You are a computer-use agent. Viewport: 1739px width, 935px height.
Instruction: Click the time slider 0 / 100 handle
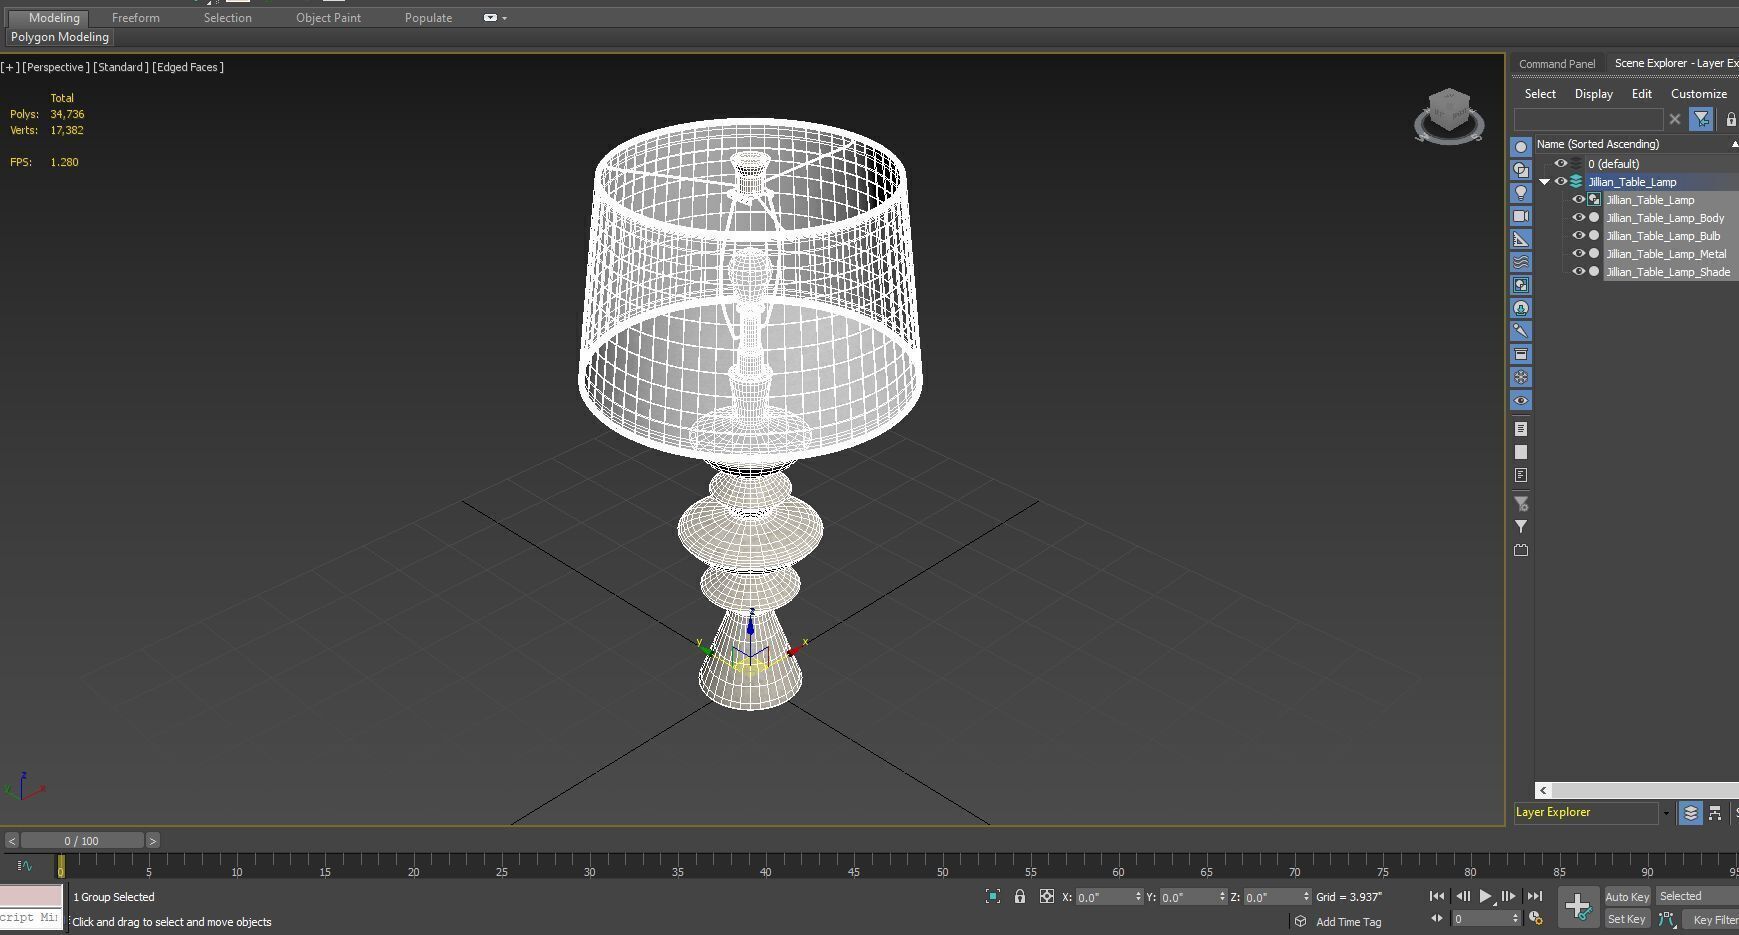[82, 841]
